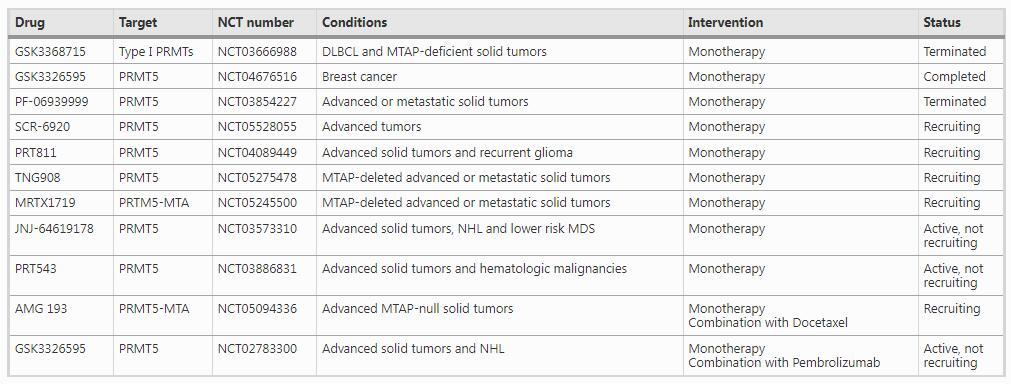Click NCT04676516 trial number

257,77
